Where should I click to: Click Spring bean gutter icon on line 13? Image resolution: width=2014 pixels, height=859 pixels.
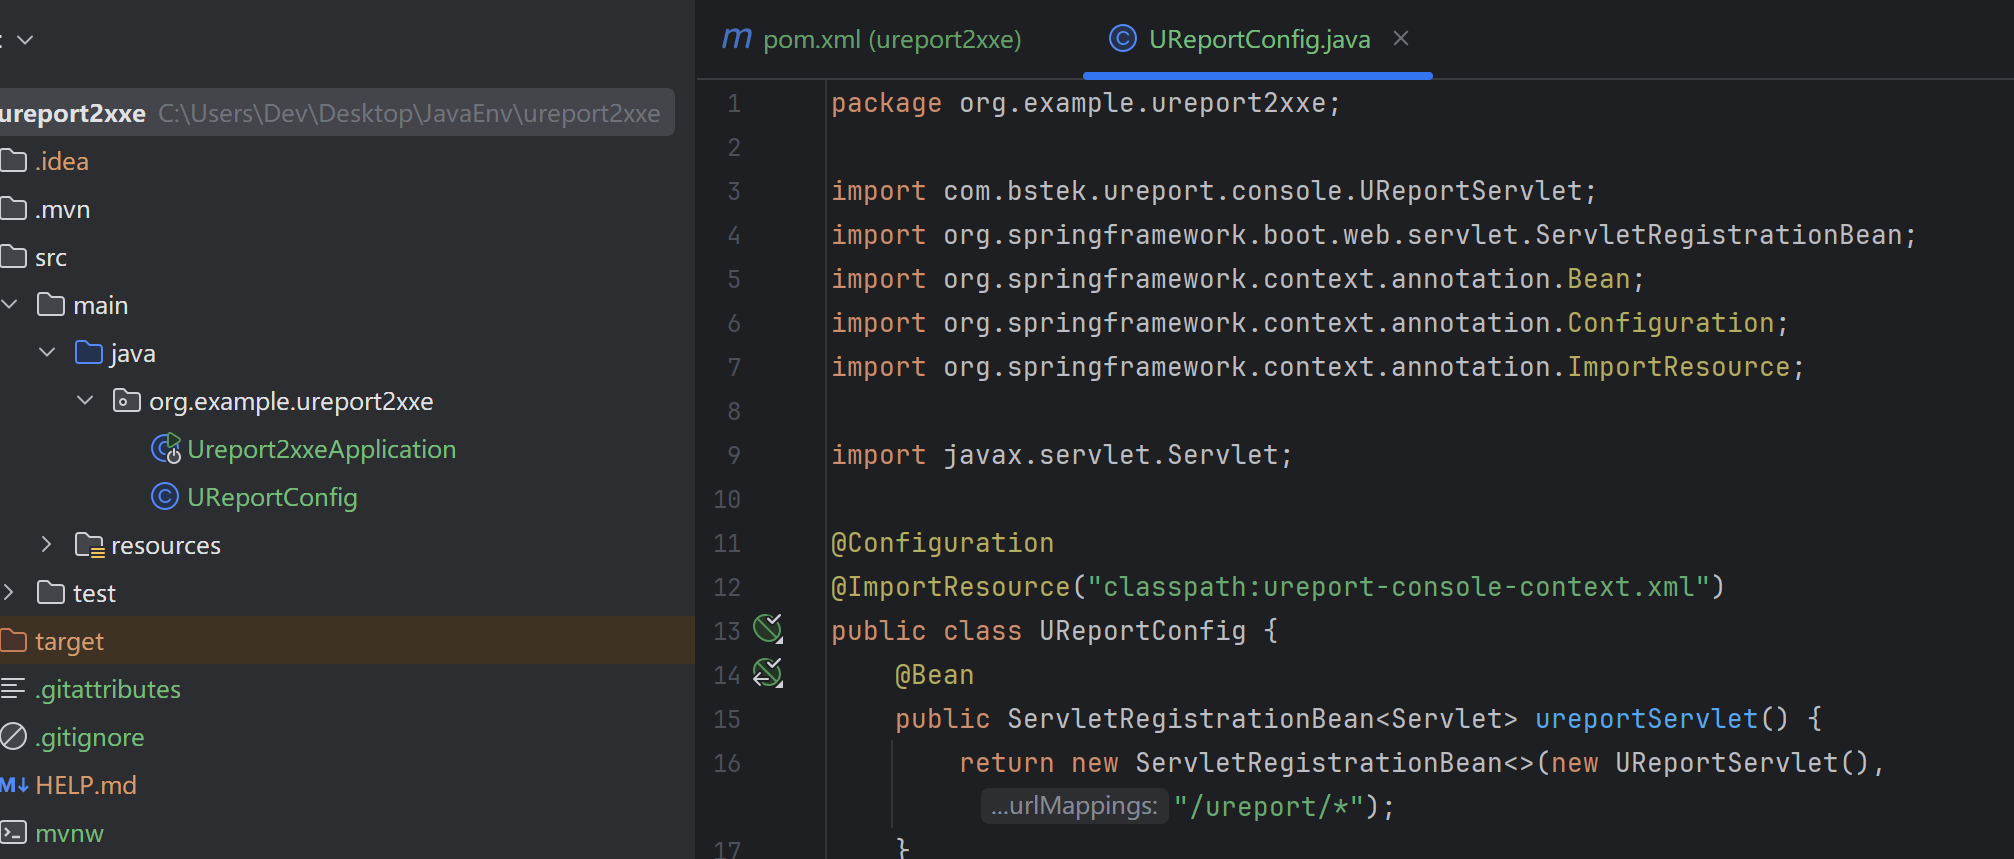768,629
